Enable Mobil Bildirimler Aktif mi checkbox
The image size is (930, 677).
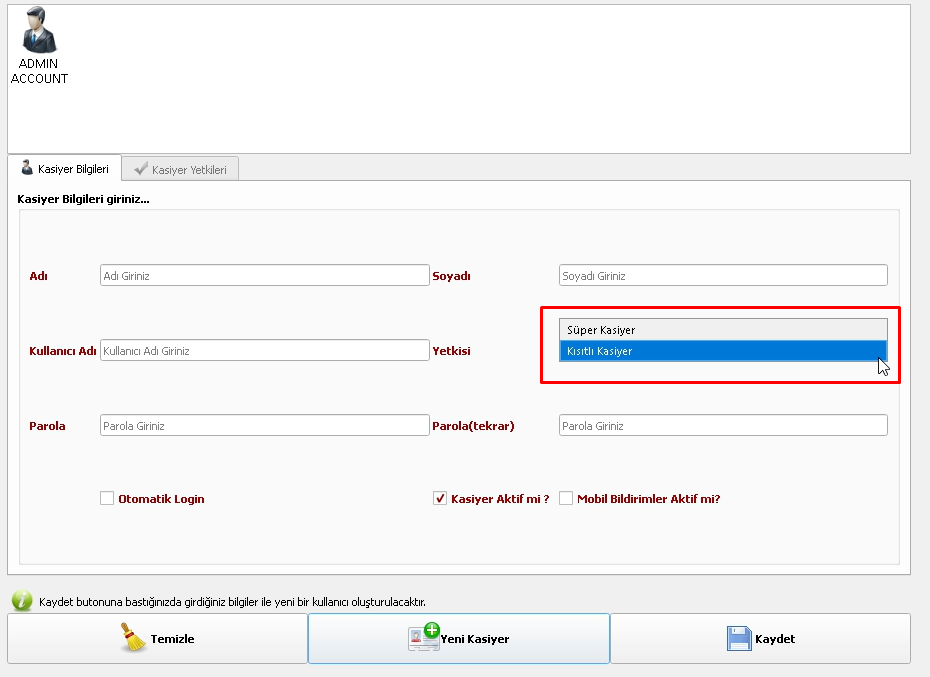coord(566,498)
